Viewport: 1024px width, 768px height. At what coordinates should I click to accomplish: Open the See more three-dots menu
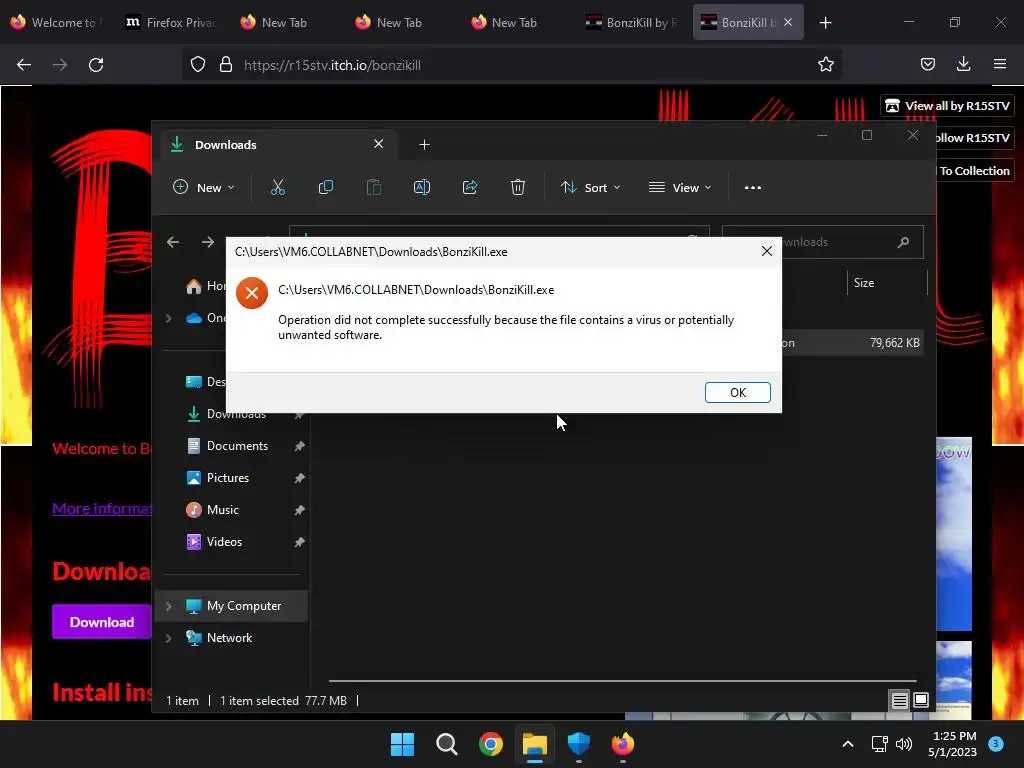752,187
